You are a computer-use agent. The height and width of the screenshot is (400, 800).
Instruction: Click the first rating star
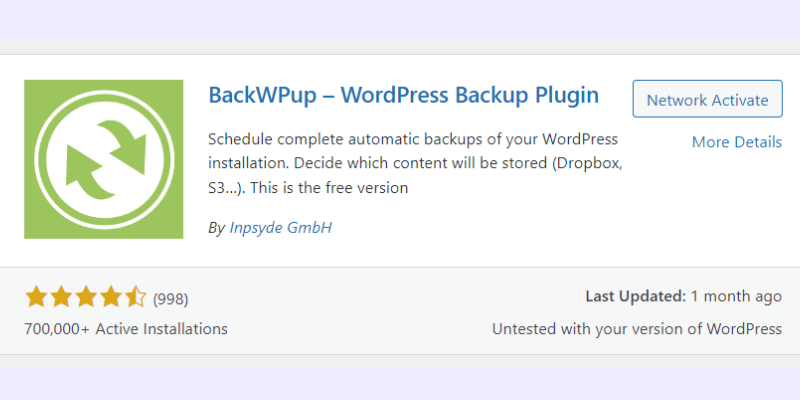(x=36, y=296)
